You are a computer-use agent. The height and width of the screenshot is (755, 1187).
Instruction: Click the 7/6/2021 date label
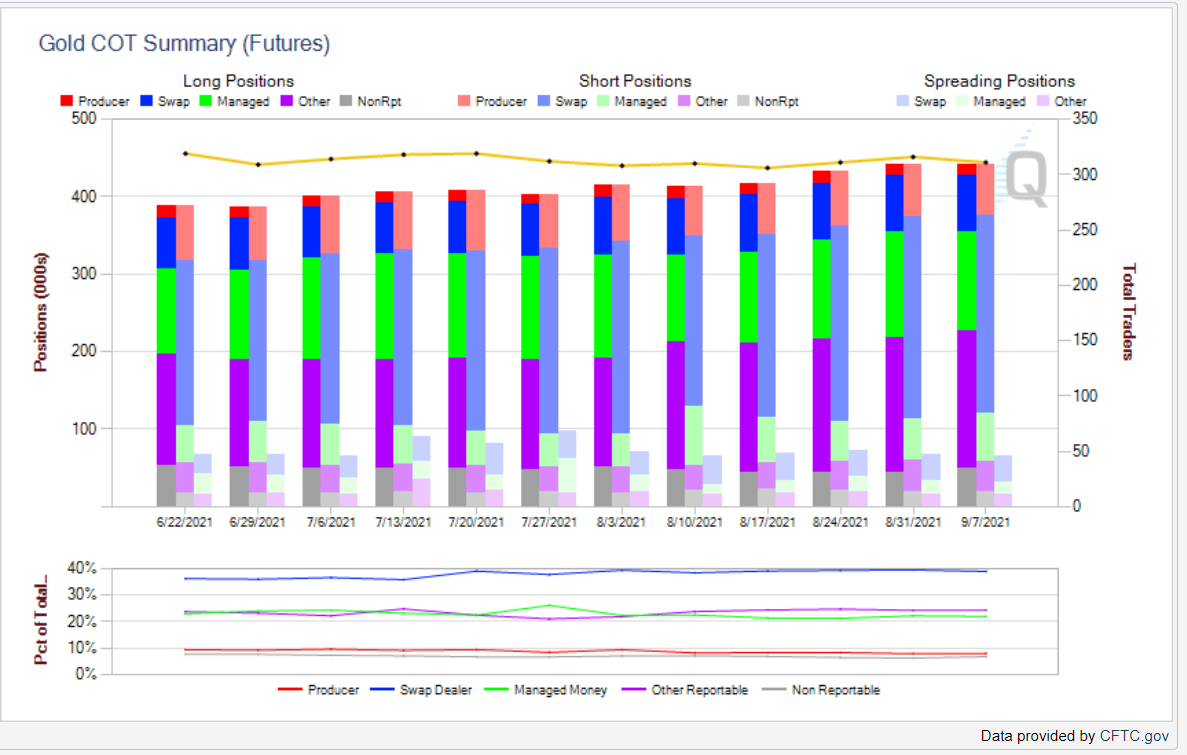click(331, 522)
